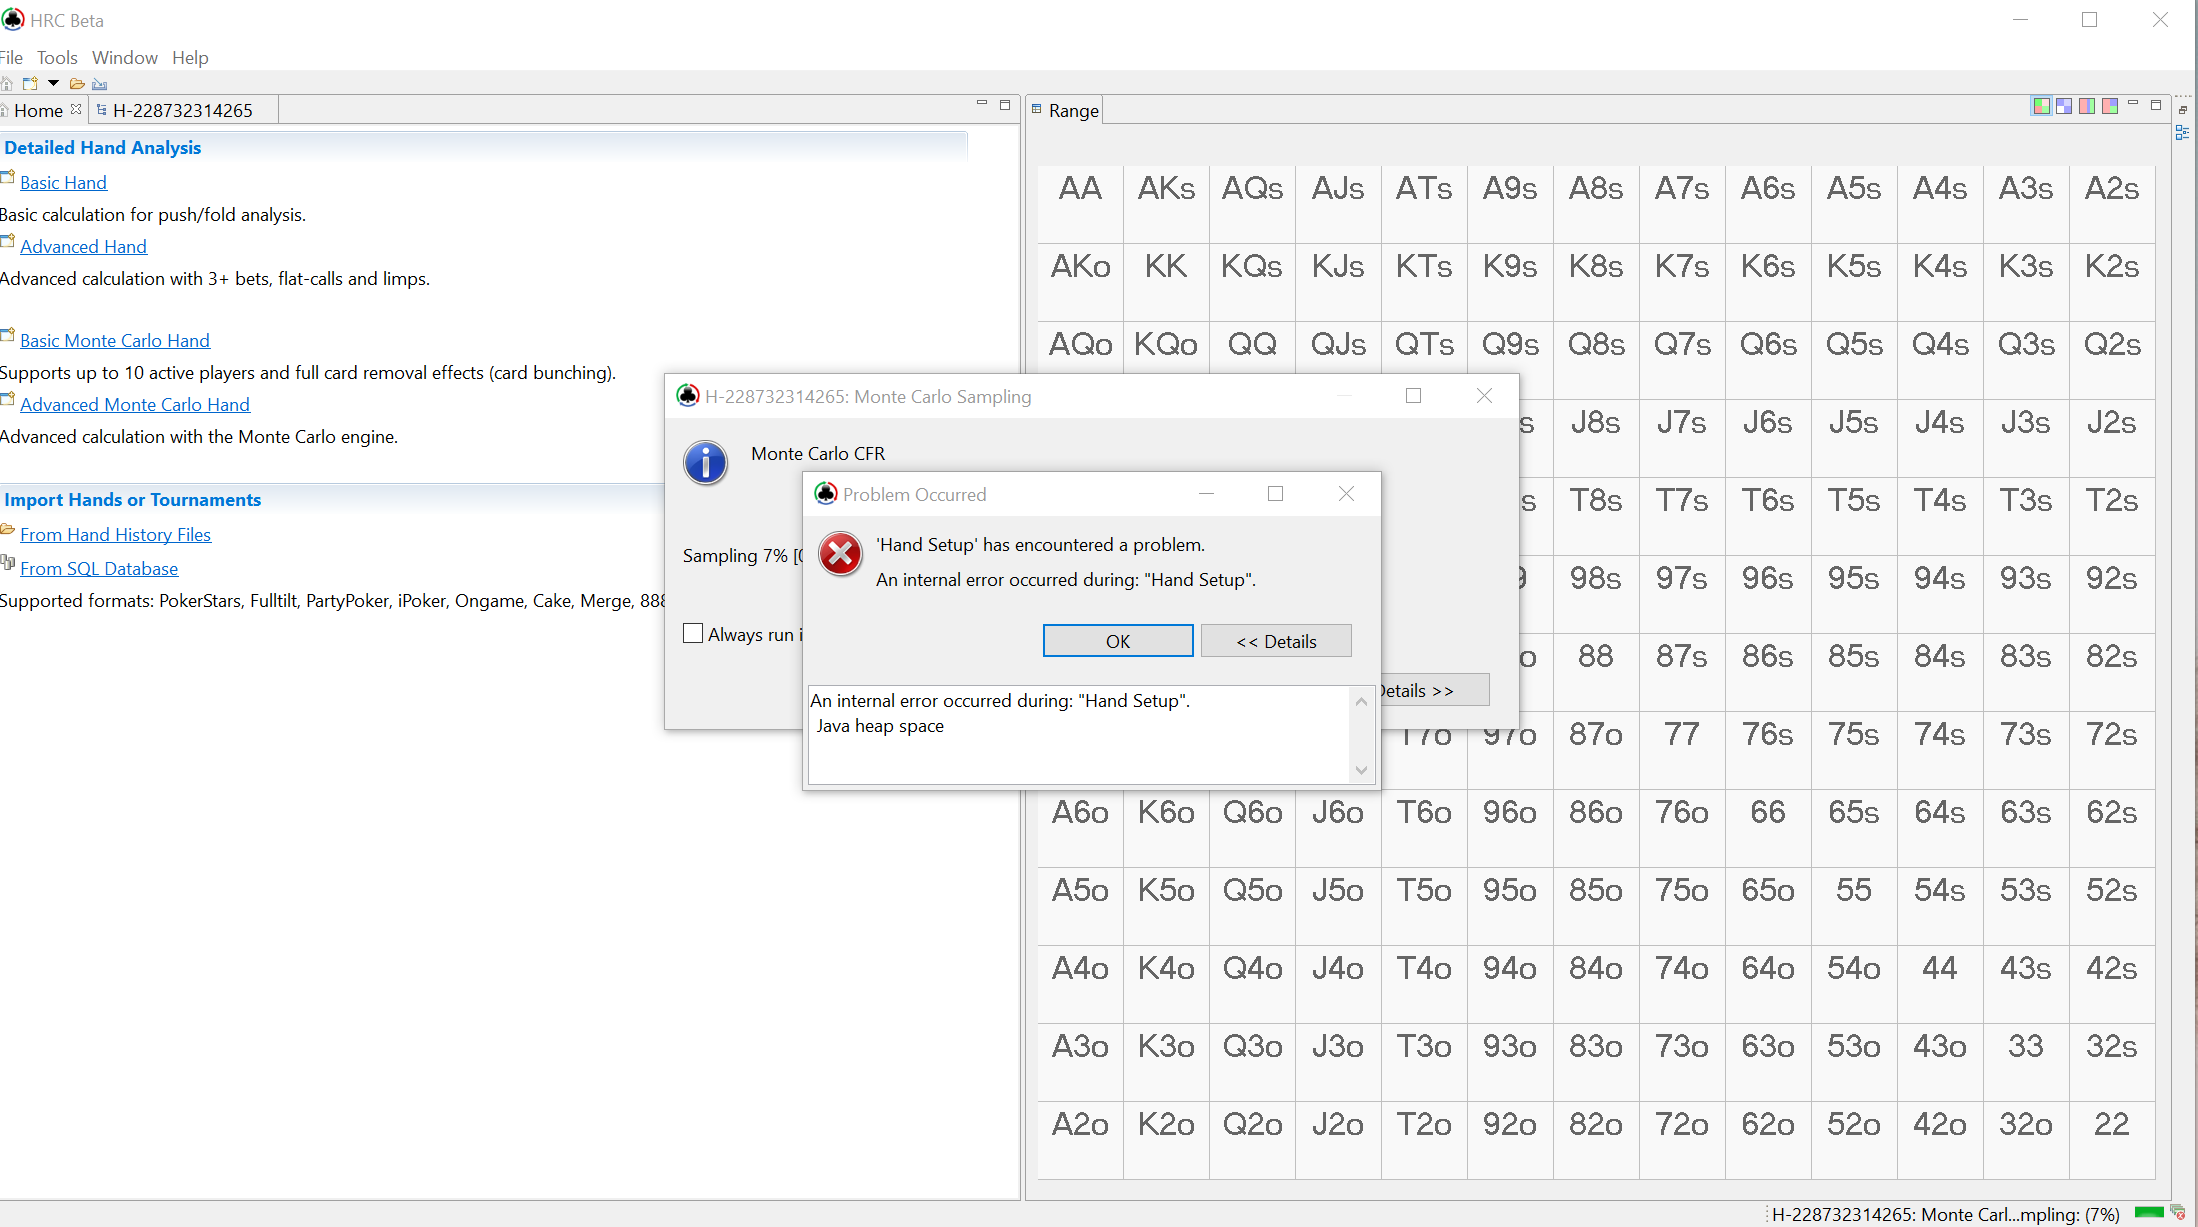Select the red-blue-green split range view icon
Screen dimensions: 2198x1227
(2110, 106)
